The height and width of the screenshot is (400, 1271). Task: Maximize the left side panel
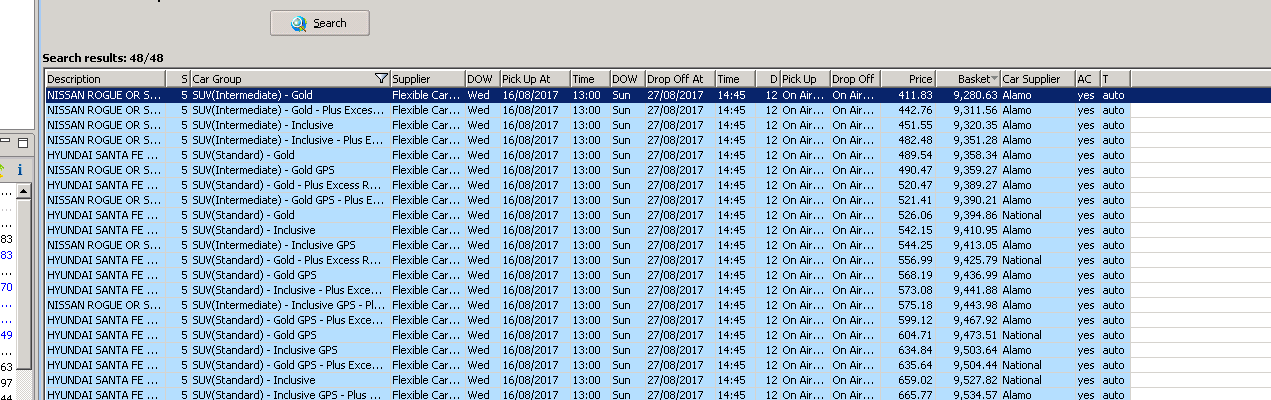(x=24, y=143)
